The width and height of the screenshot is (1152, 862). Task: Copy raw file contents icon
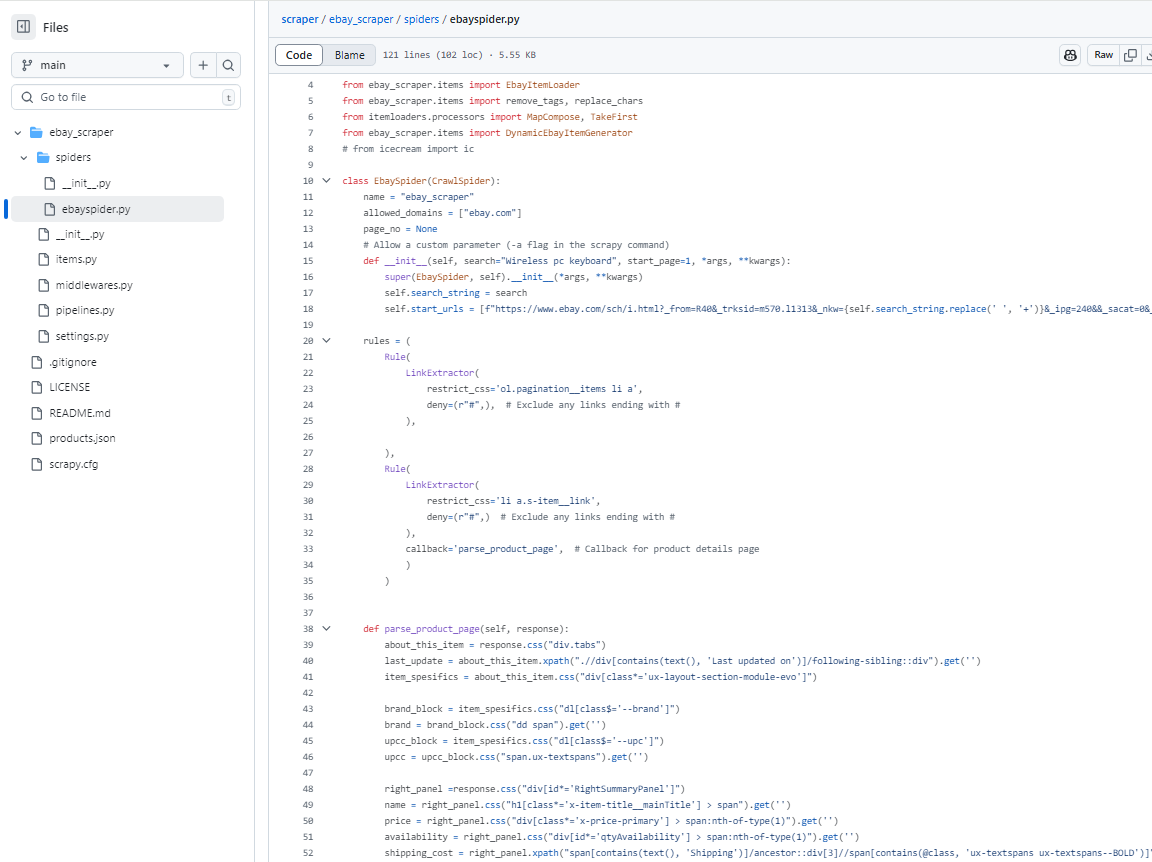(1130, 55)
